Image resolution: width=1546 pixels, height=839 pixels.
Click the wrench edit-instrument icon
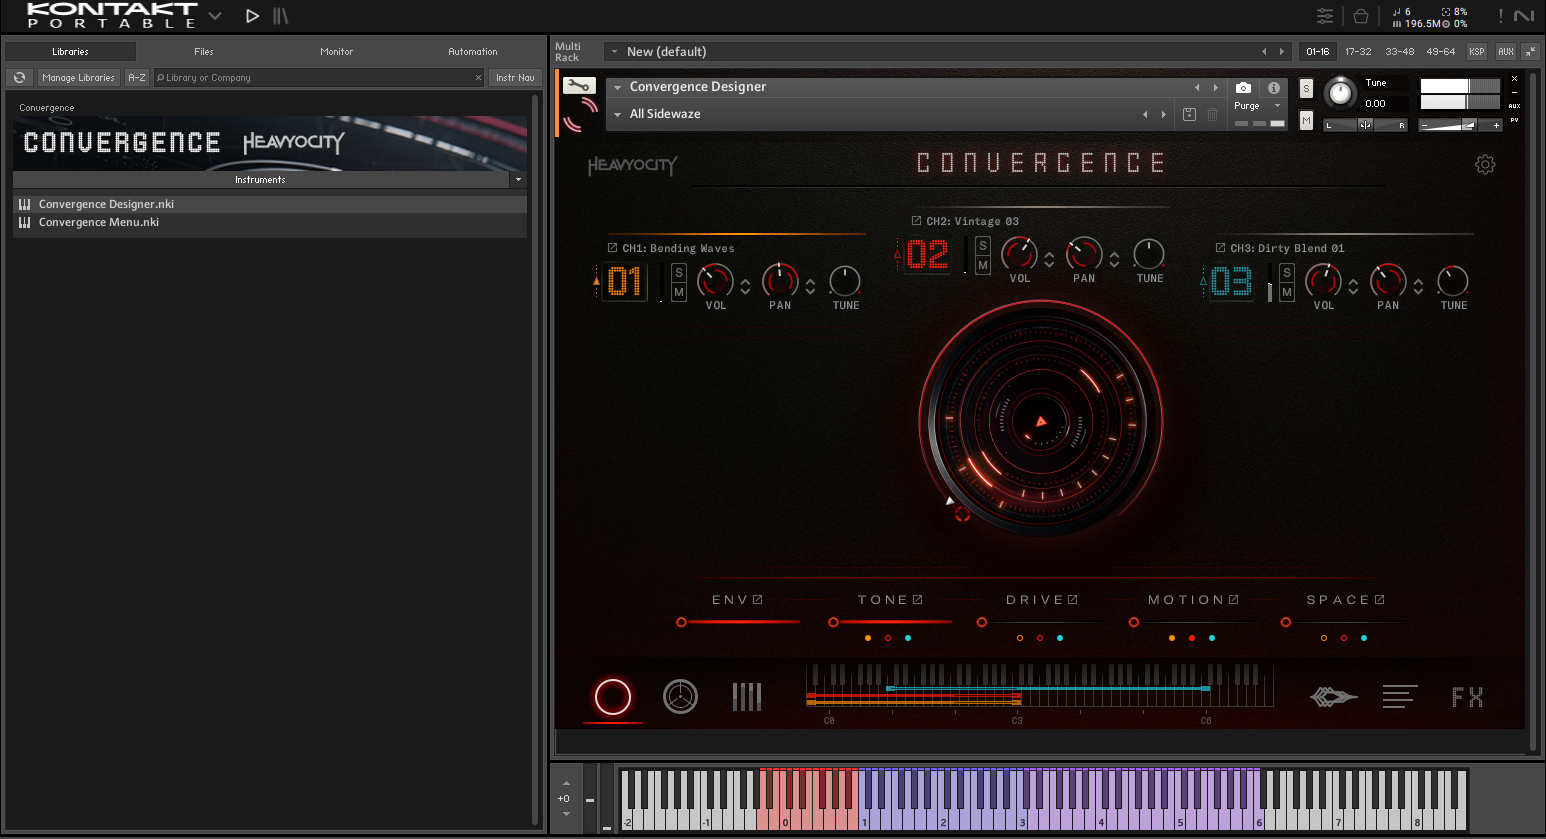coord(578,86)
